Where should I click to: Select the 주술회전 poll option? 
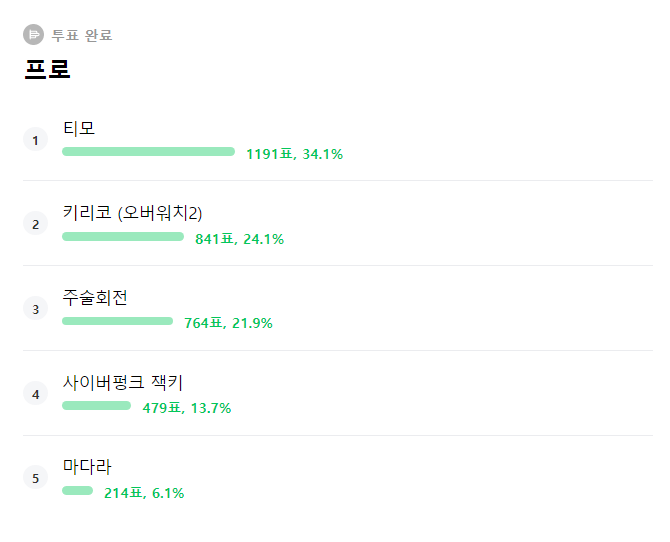(x=95, y=298)
